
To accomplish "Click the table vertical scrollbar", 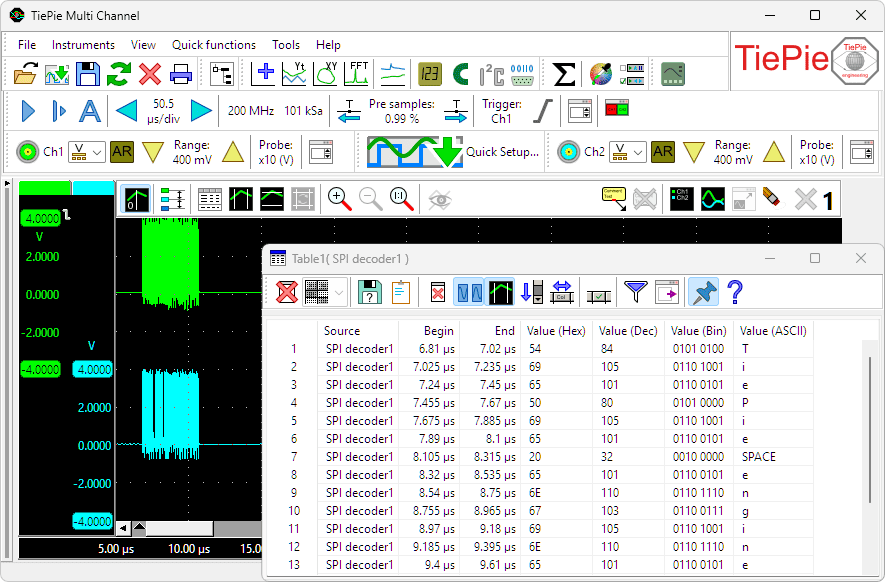I will (x=870, y=430).
